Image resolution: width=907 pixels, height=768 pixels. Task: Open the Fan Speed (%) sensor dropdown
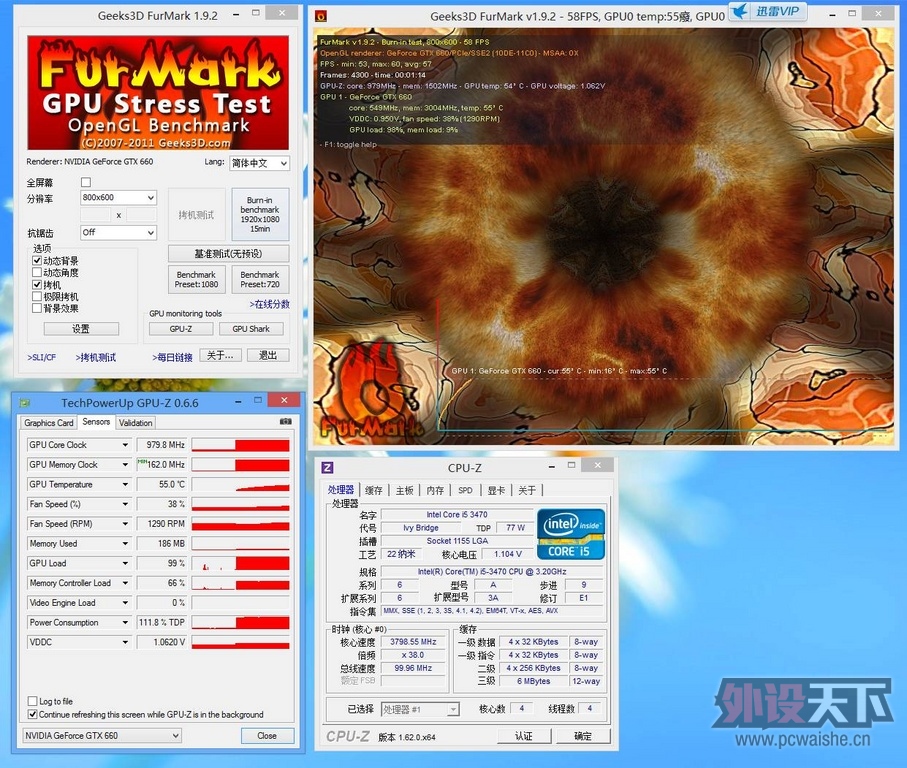(125, 504)
